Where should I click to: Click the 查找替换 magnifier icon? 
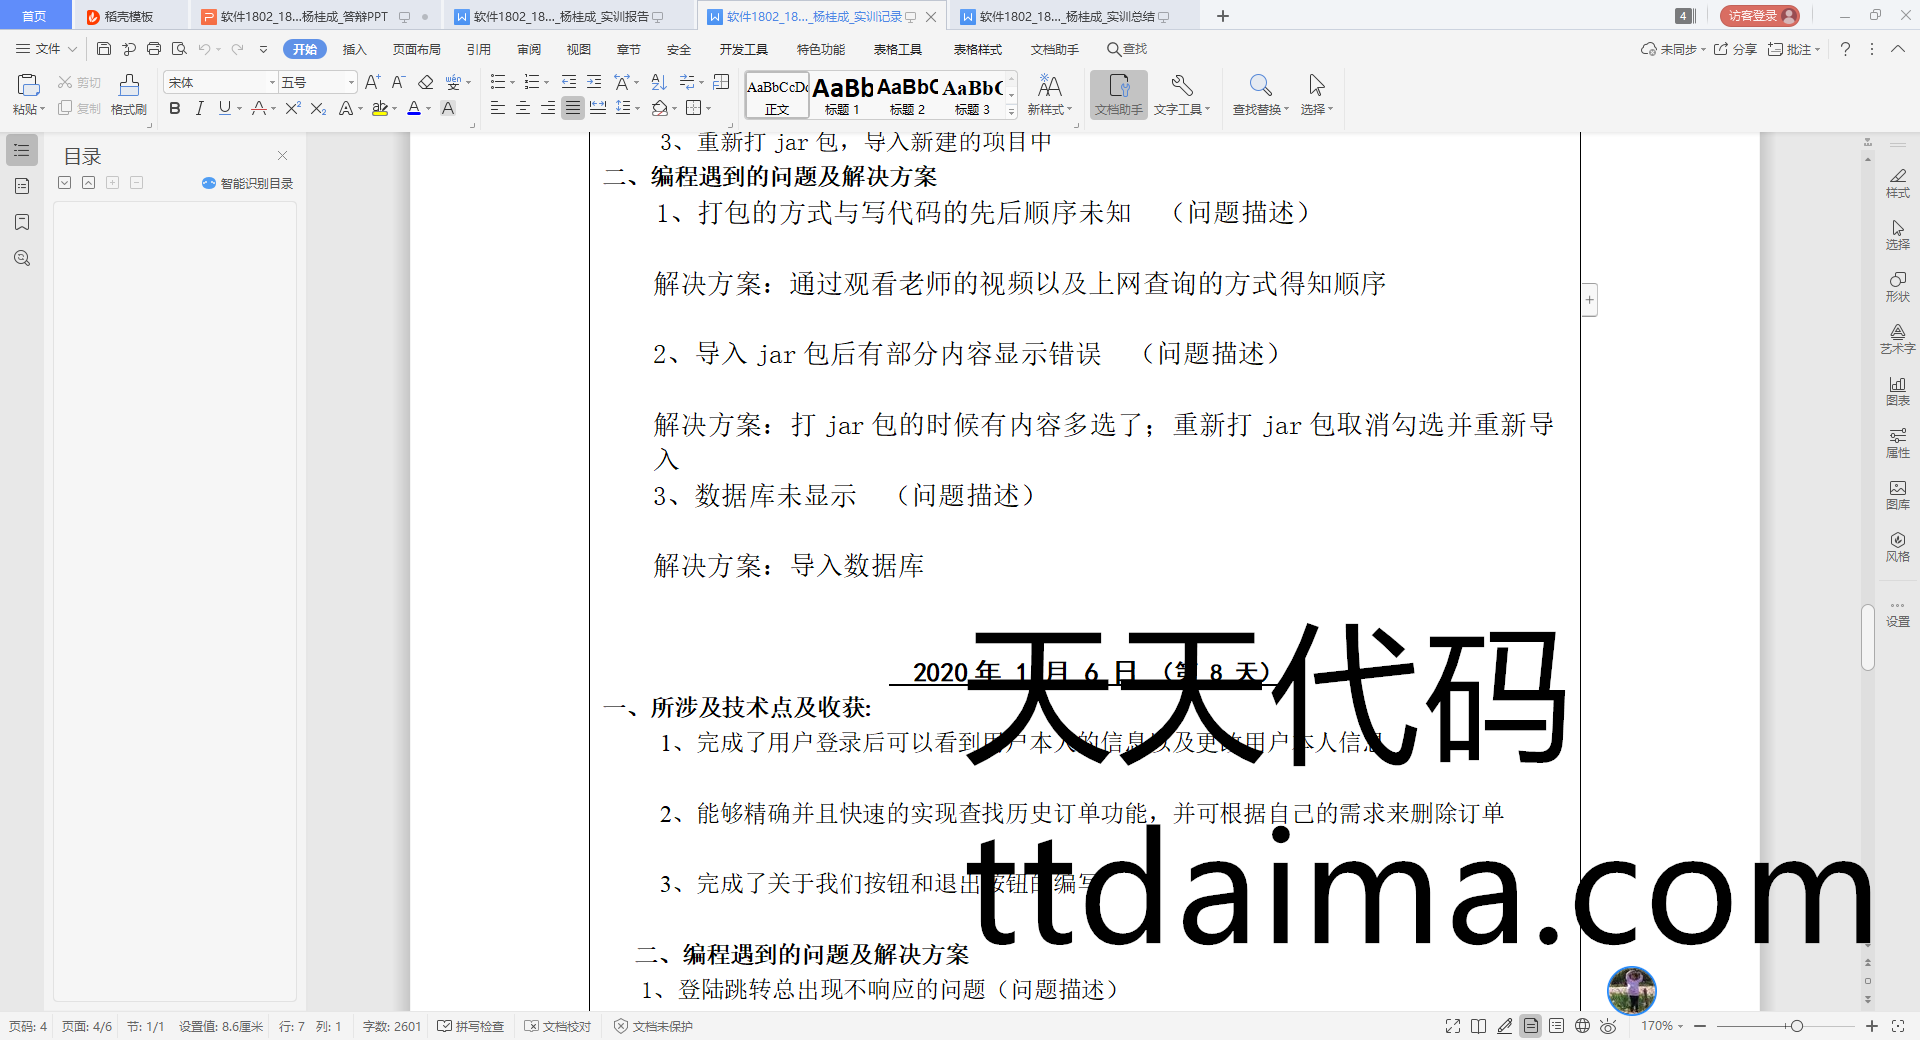(x=1260, y=87)
